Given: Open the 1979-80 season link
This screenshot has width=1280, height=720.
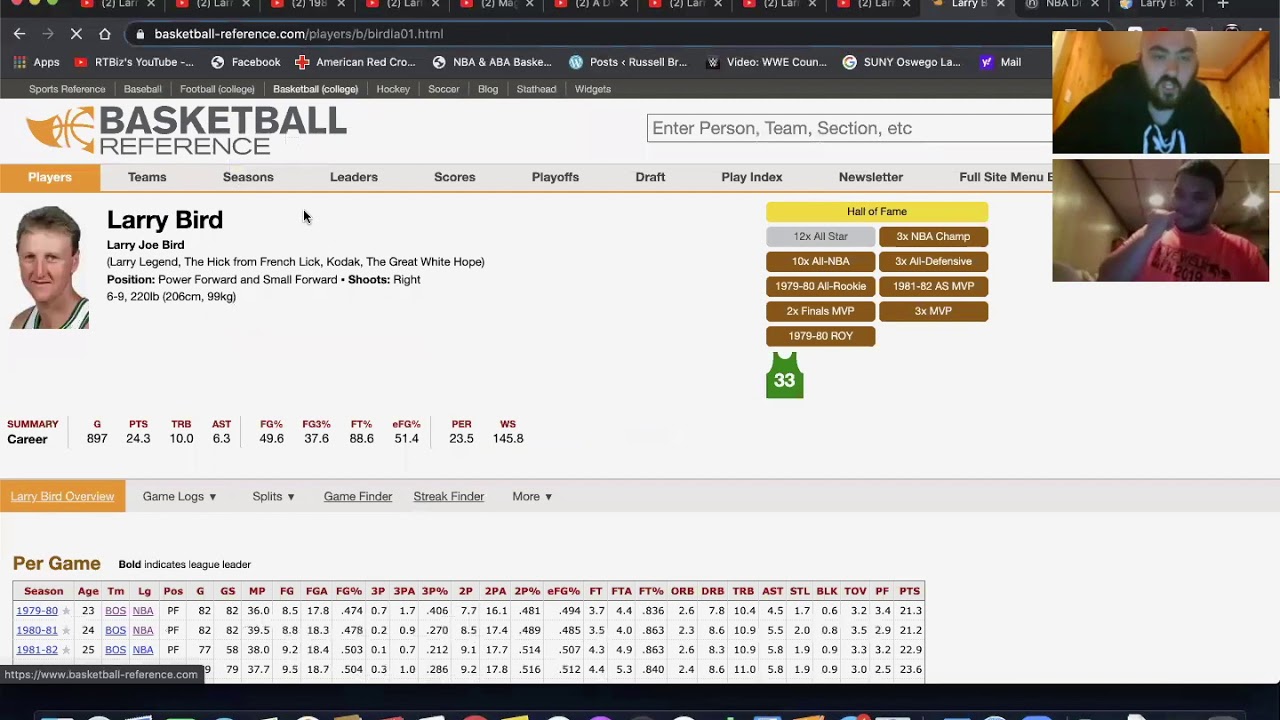Looking at the screenshot, I should click(x=37, y=611).
